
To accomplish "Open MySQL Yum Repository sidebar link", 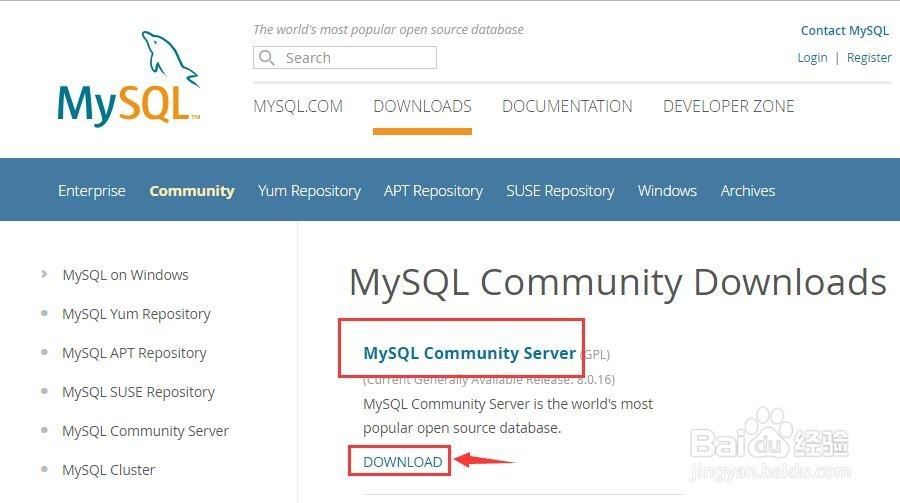I will [136, 314].
